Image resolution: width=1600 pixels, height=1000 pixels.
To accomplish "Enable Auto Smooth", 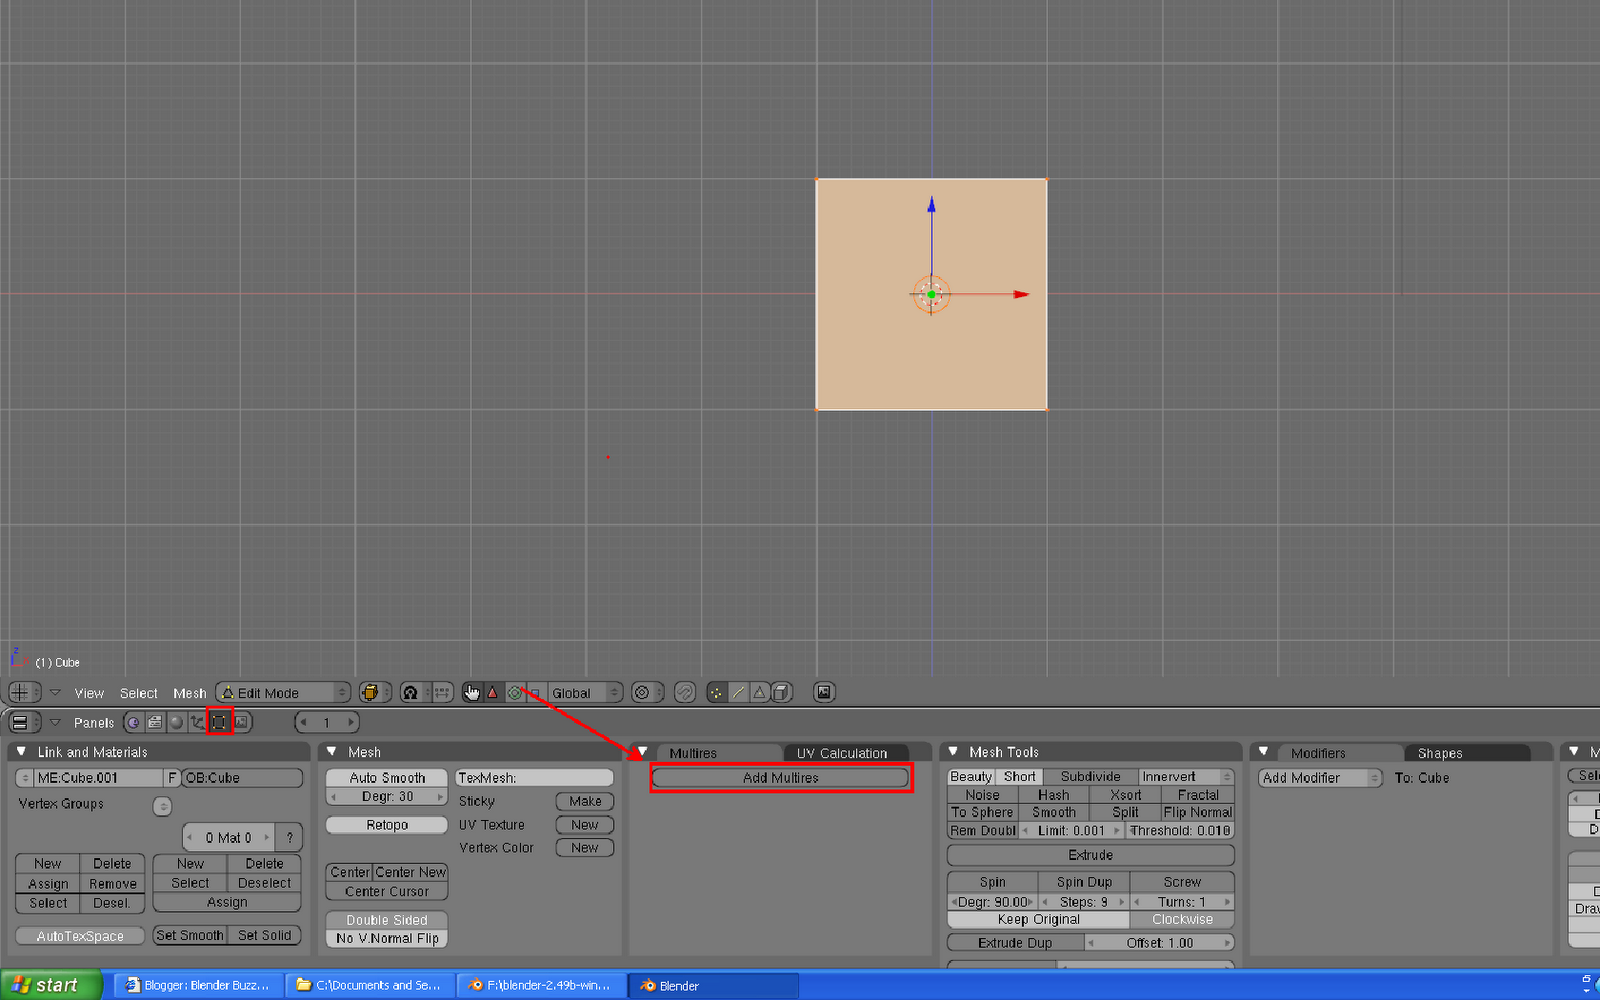I will (x=386, y=777).
